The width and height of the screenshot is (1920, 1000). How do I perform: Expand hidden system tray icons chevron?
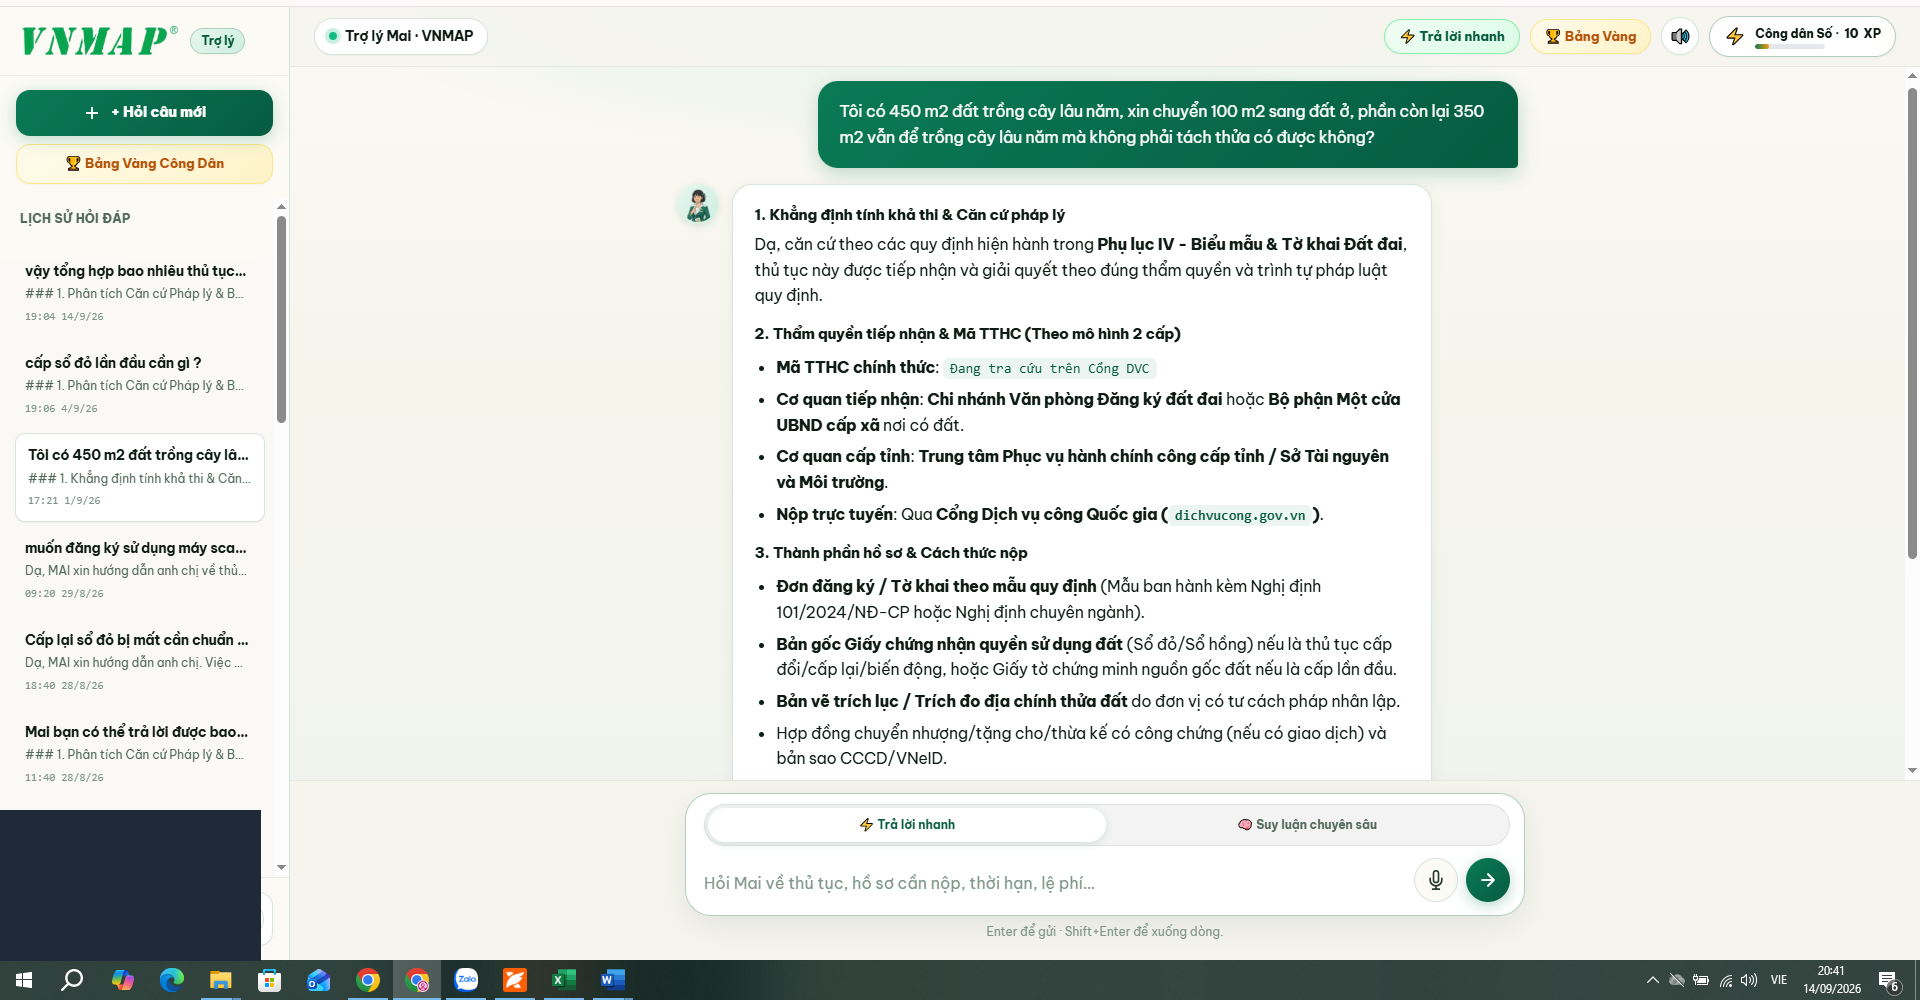1652,980
